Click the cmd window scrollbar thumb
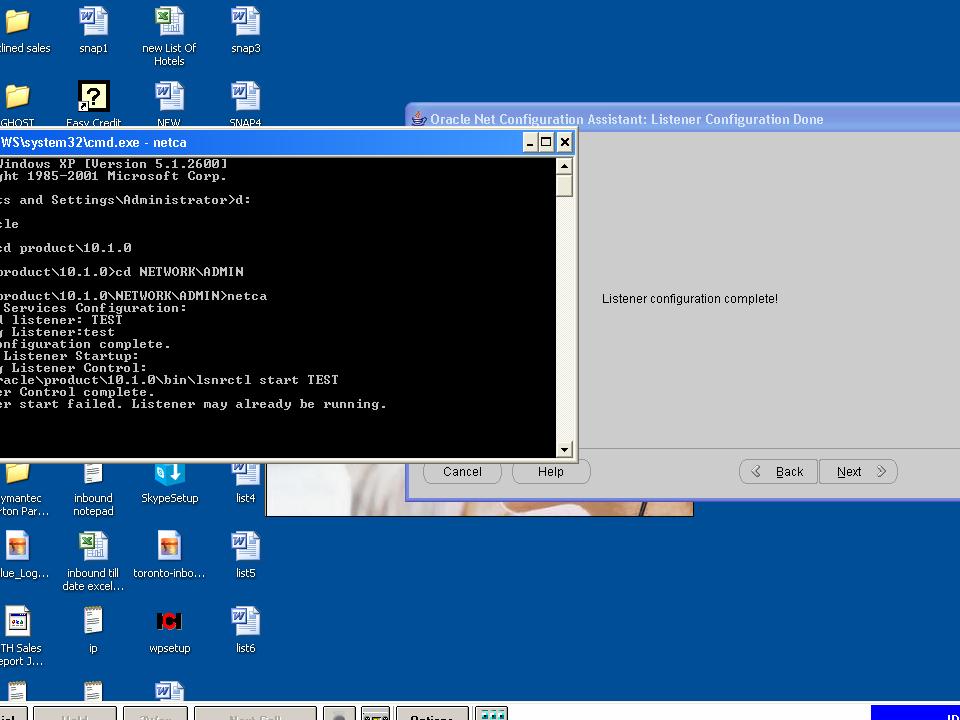 pos(564,186)
